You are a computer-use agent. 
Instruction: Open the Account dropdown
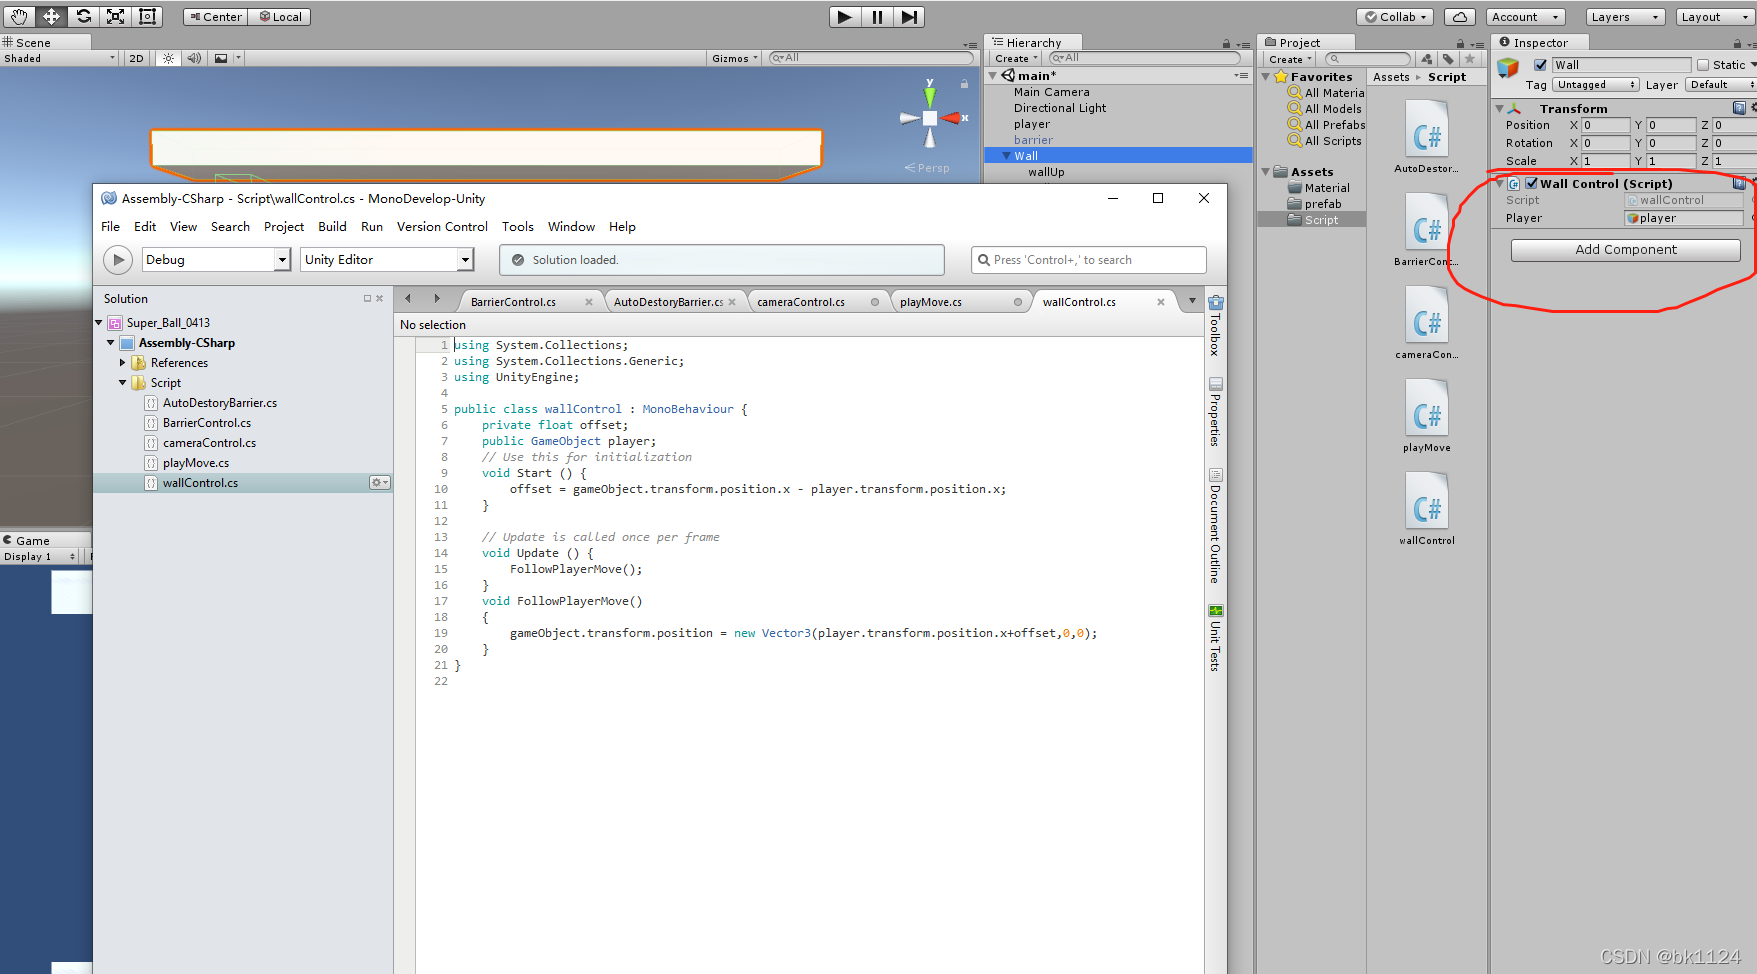(x=1525, y=17)
